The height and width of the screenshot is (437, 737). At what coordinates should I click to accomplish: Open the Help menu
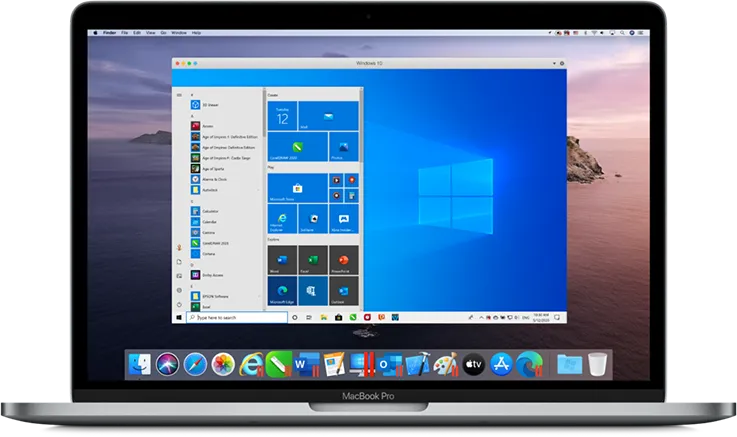click(196, 33)
